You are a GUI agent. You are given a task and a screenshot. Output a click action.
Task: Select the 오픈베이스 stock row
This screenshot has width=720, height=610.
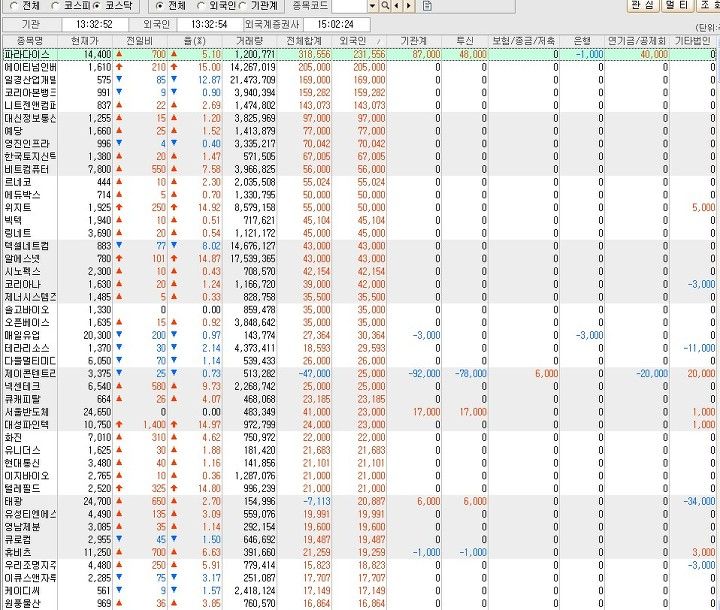(360, 322)
